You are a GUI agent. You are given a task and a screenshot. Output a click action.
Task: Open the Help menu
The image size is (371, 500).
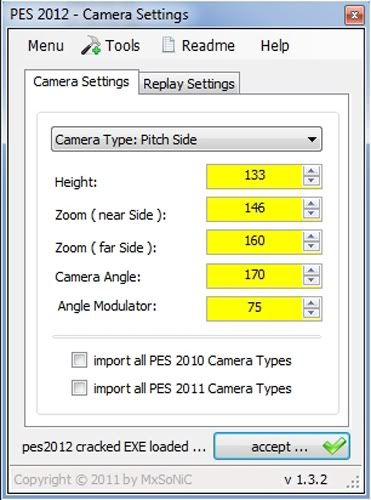click(x=275, y=46)
